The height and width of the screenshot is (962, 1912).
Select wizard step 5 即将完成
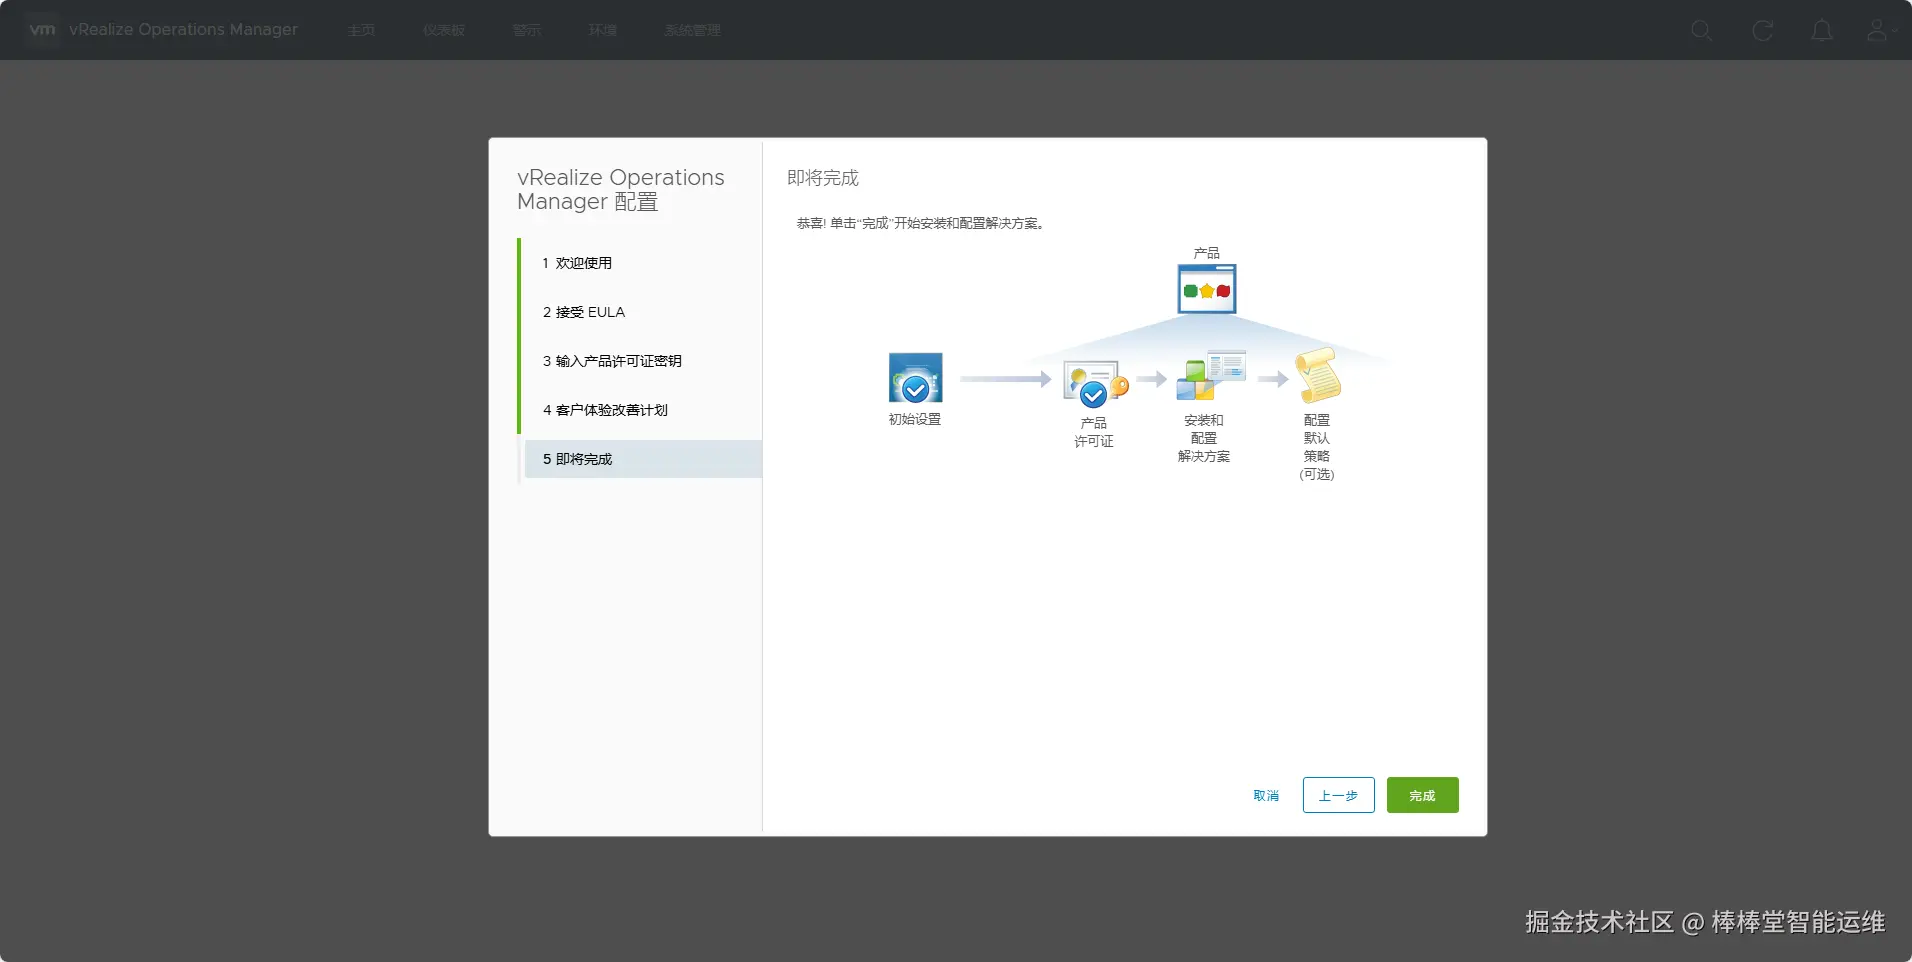(x=641, y=459)
